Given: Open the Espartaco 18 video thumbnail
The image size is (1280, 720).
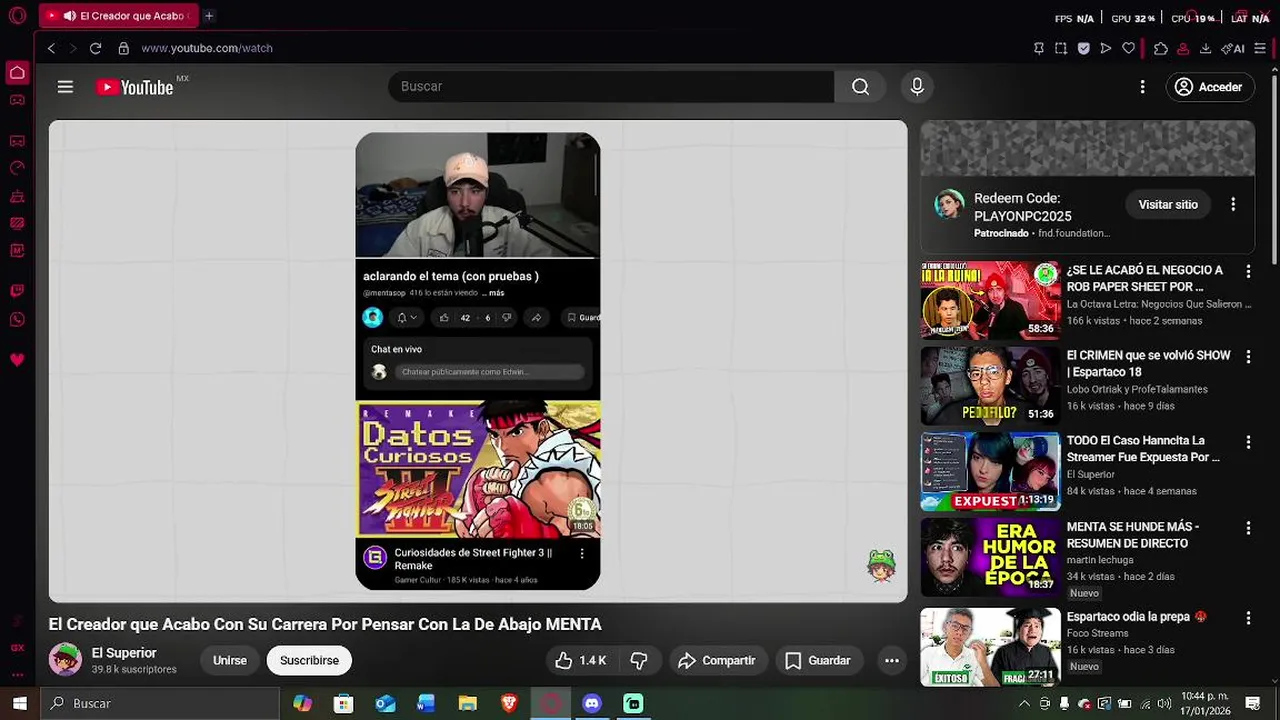Looking at the screenshot, I should click(x=990, y=385).
